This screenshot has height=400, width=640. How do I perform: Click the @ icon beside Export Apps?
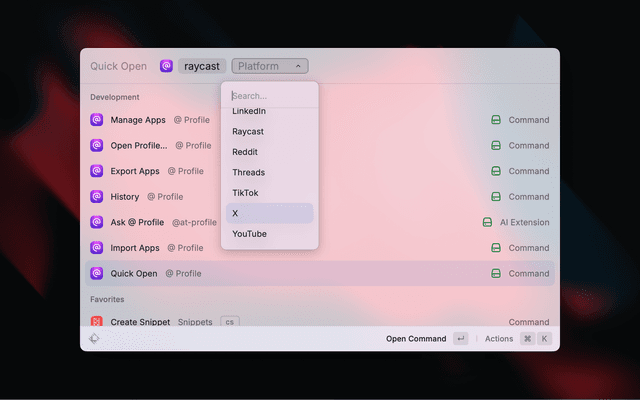click(97, 171)
